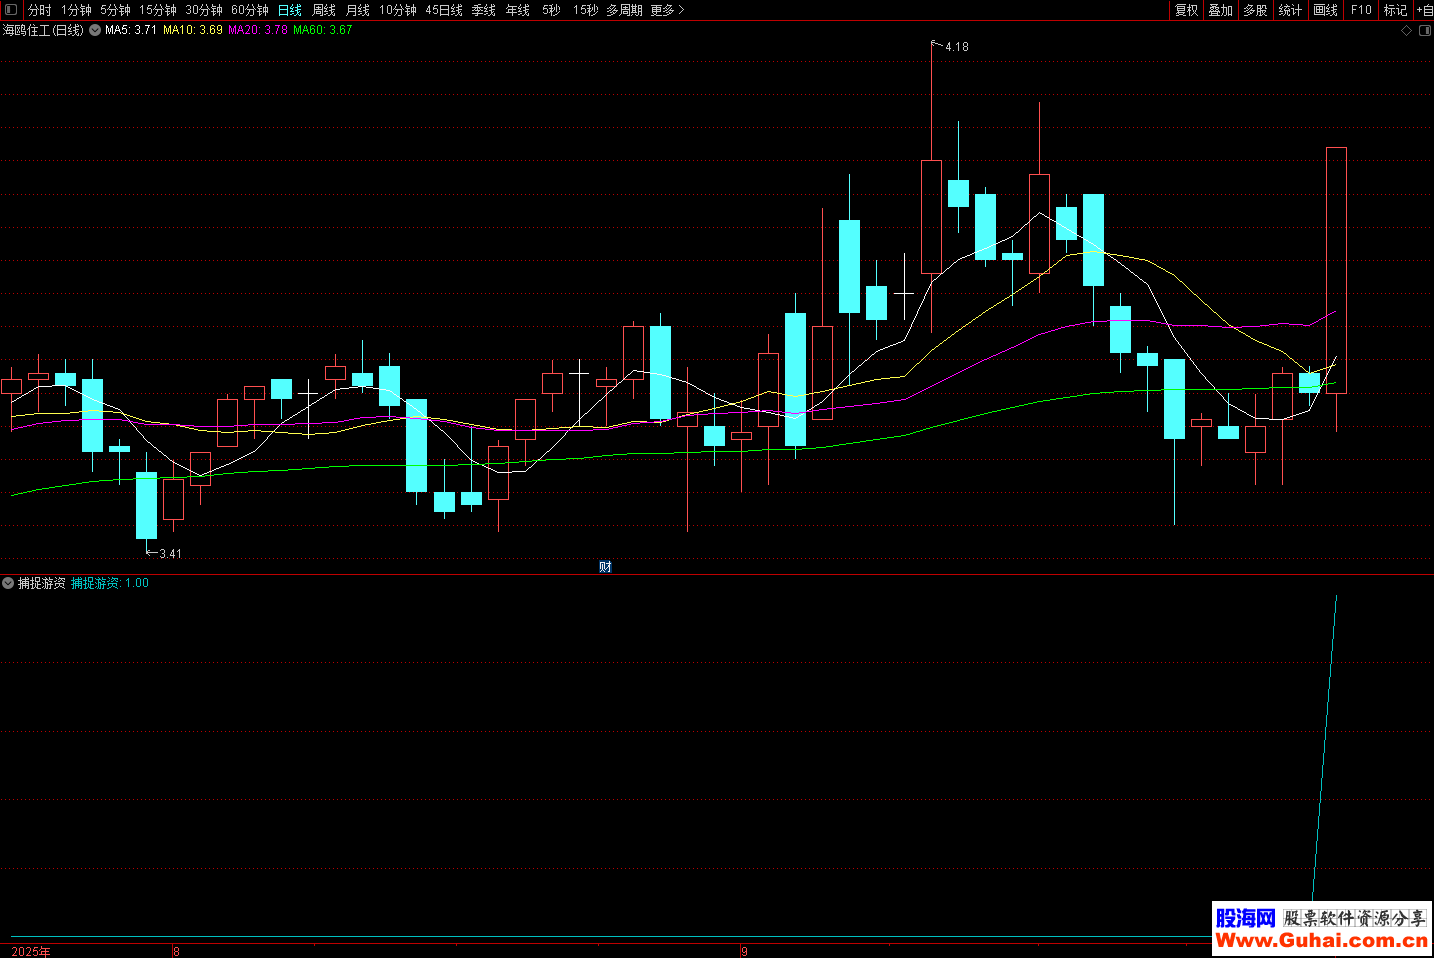Expand the 更多 periods menu
Viewport: 1434px width, 958px height.
(667, 10)
